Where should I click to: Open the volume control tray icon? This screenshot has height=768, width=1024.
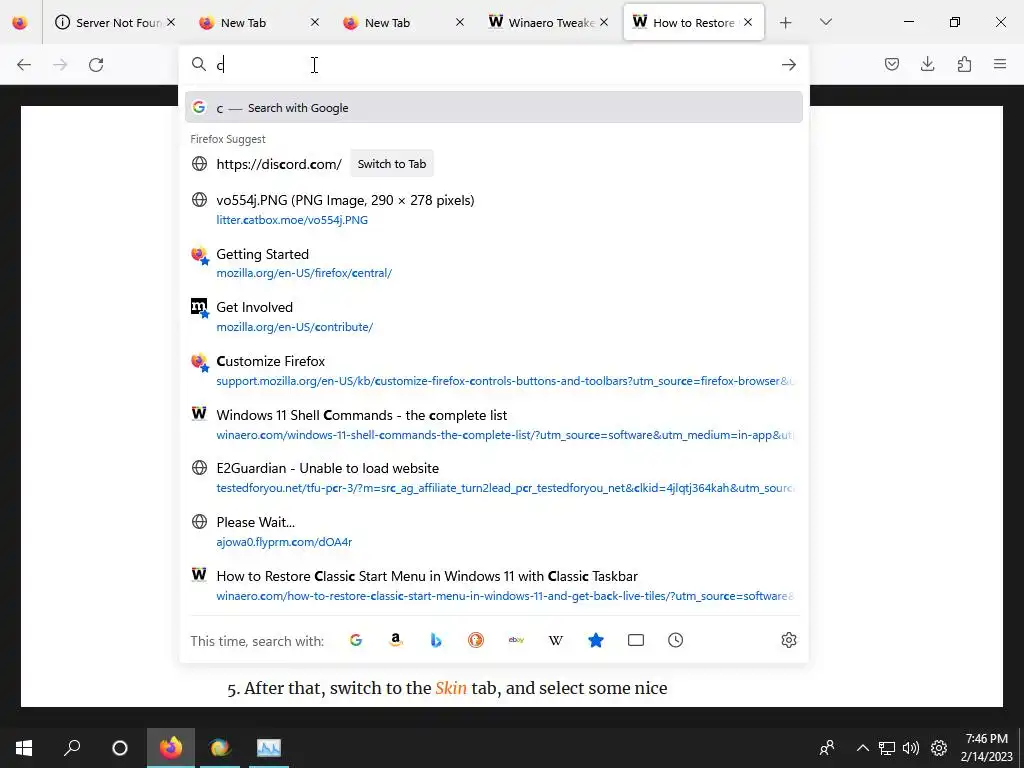coord(910,748)
